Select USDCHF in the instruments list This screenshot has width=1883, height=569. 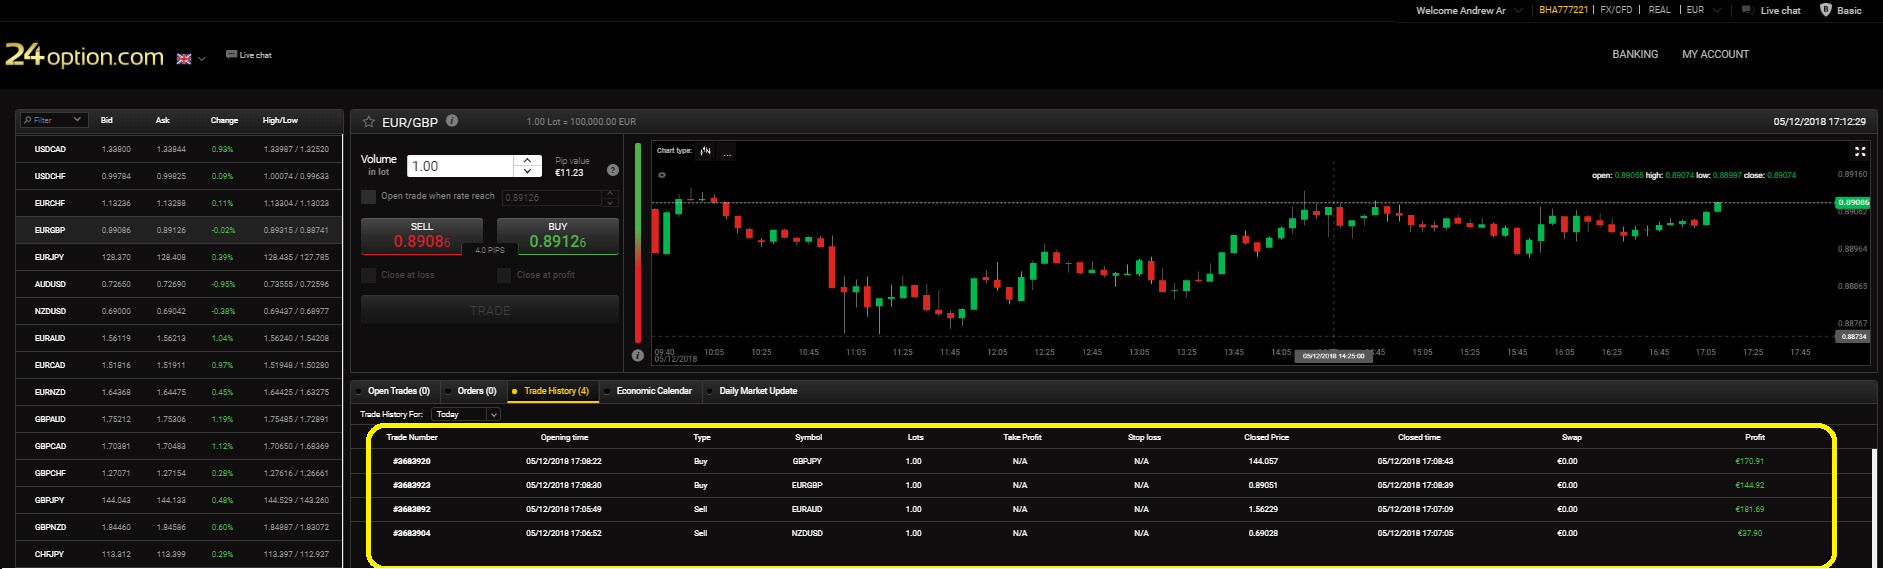[180, 176]
